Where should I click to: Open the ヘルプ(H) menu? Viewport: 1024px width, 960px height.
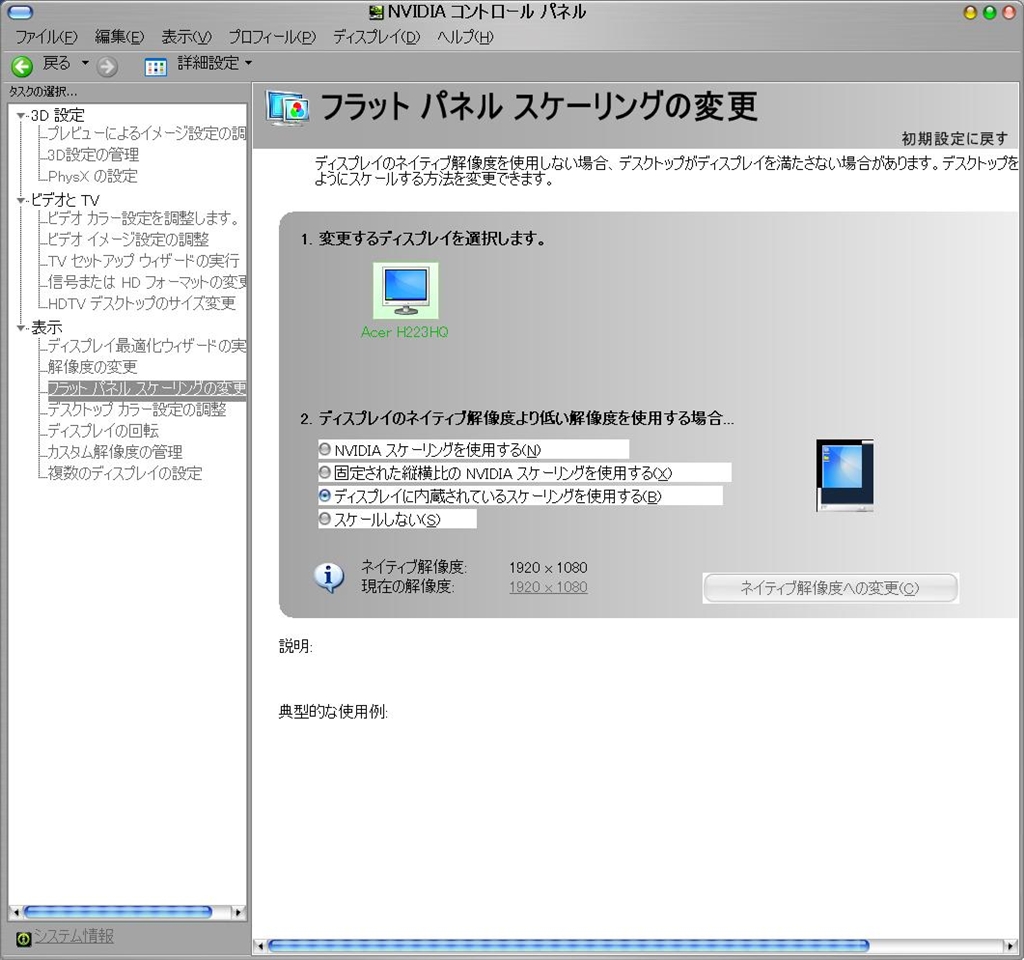(x=465, y=37)
